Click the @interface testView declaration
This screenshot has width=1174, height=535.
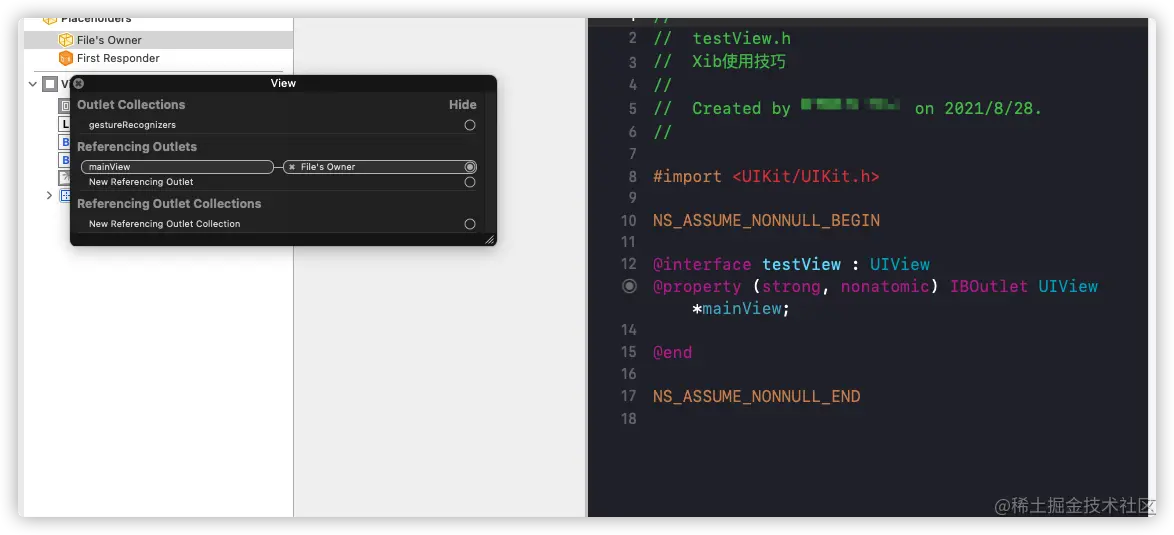791,264
